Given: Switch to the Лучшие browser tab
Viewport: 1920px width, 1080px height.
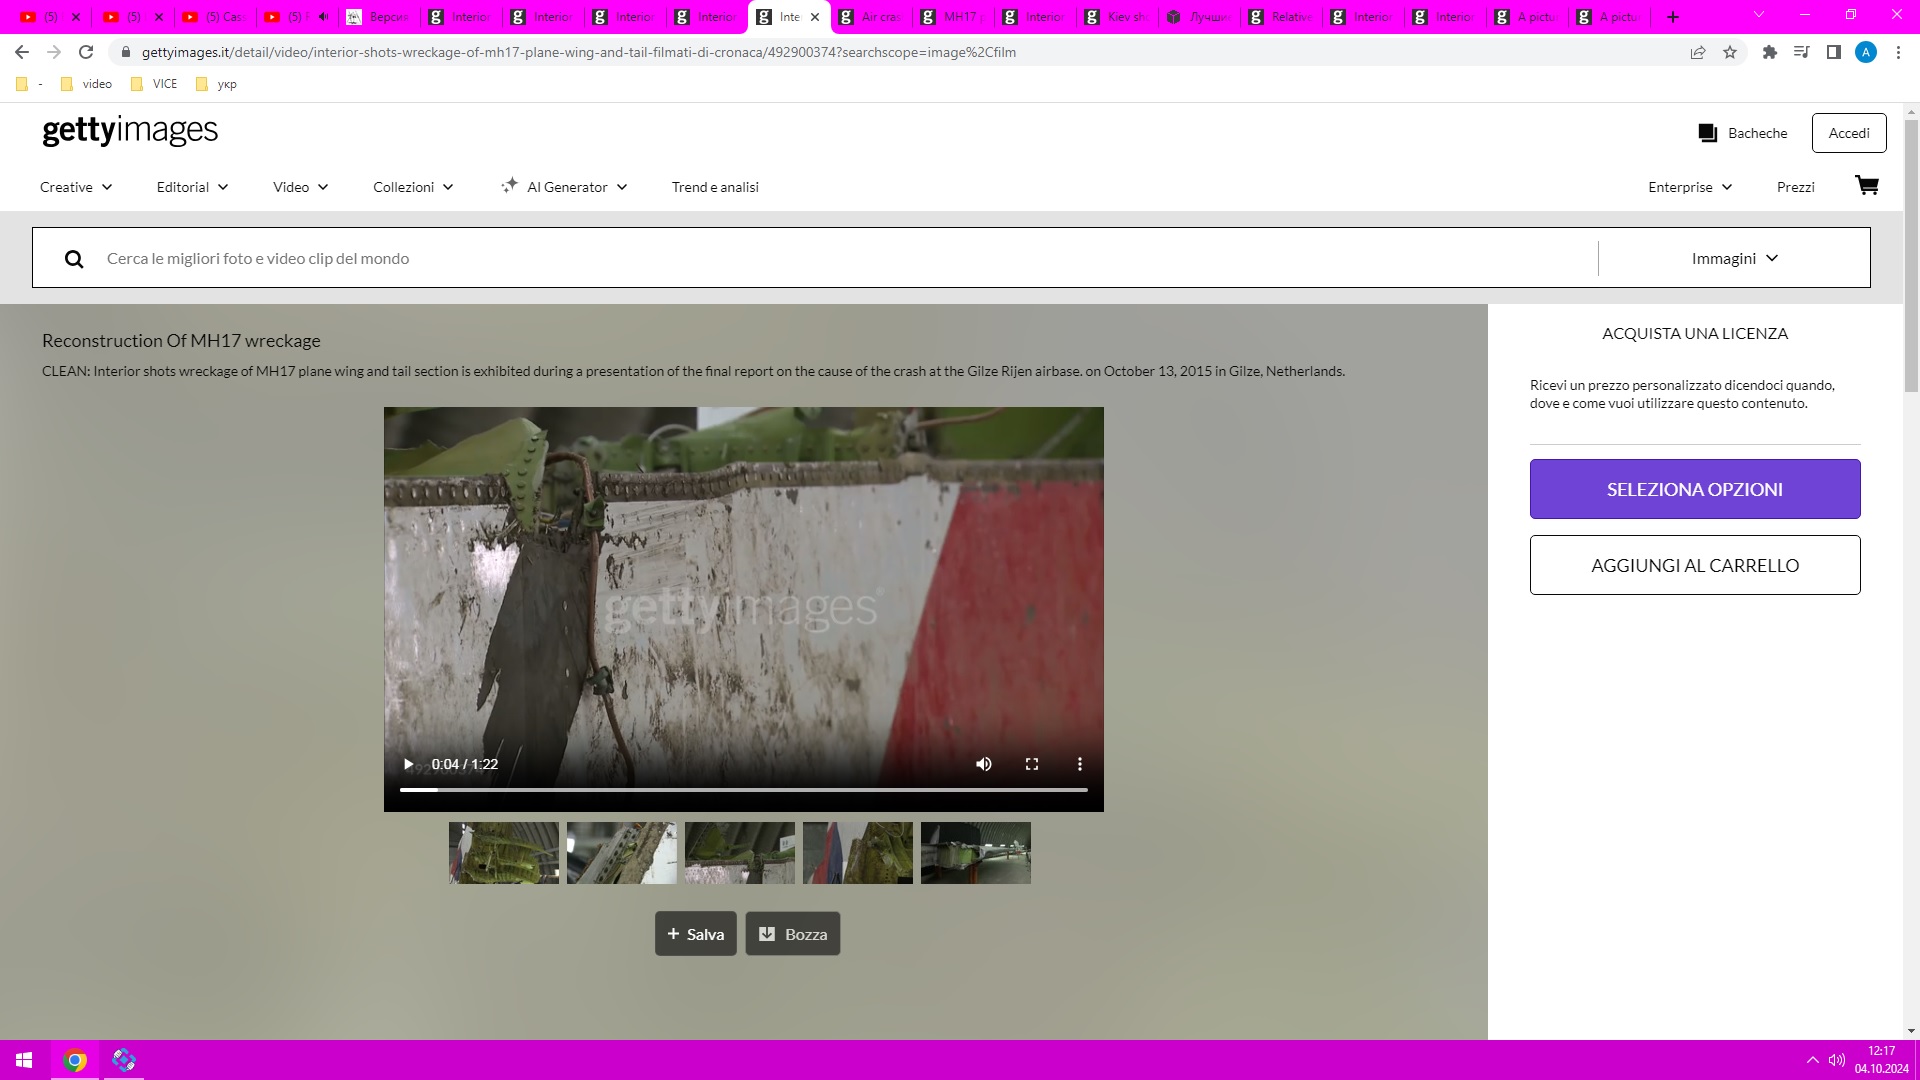Looking at the screenshot, I should click(1199, 17).
